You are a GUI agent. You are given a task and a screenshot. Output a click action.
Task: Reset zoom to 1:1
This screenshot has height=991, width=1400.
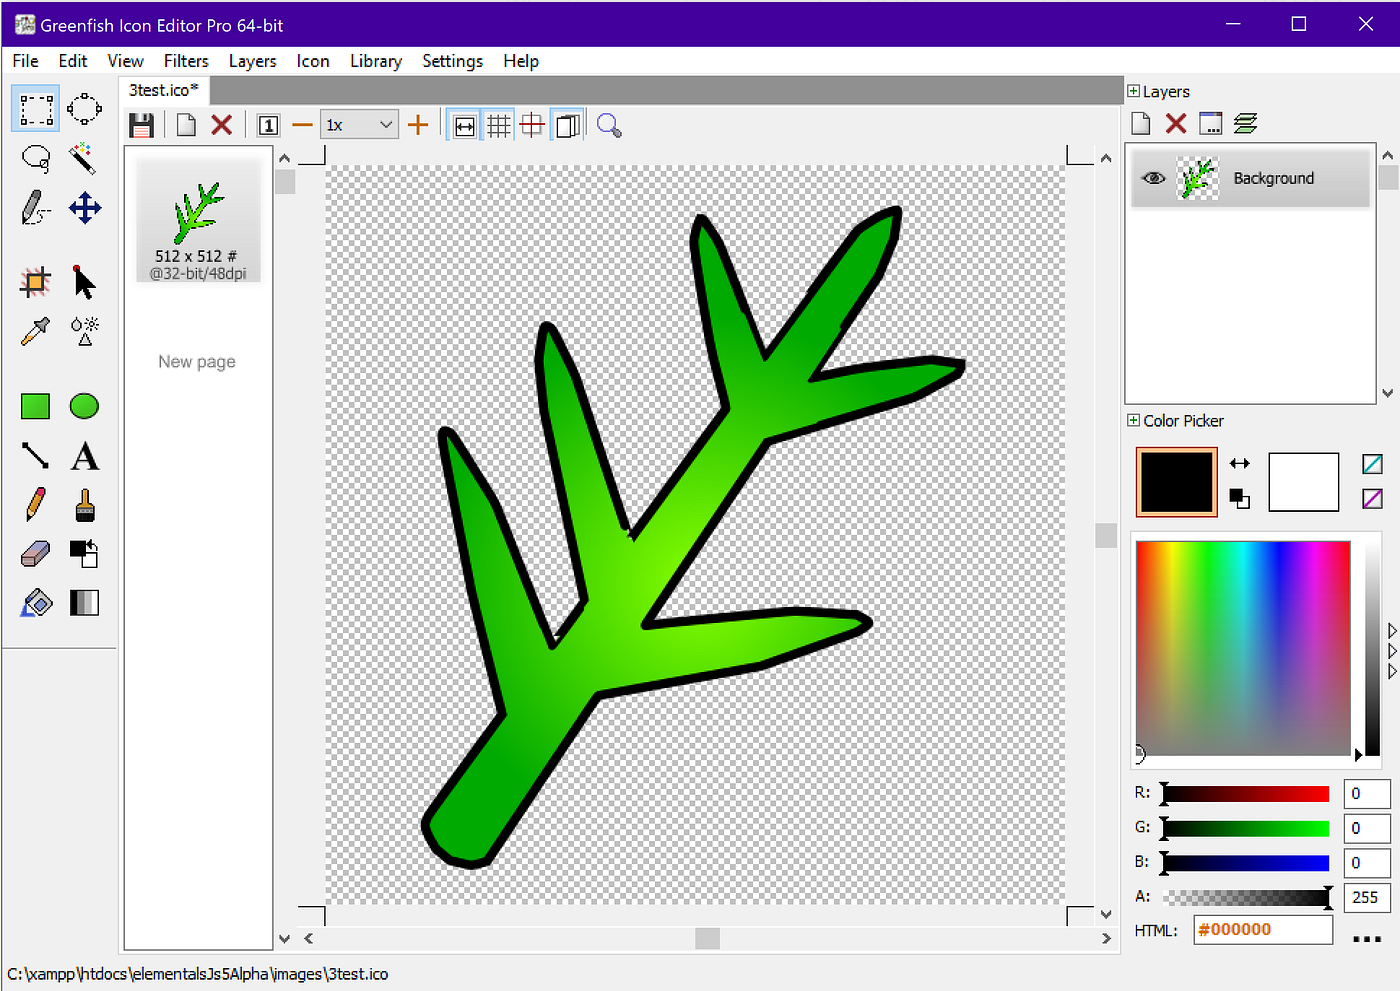point(268,125)
